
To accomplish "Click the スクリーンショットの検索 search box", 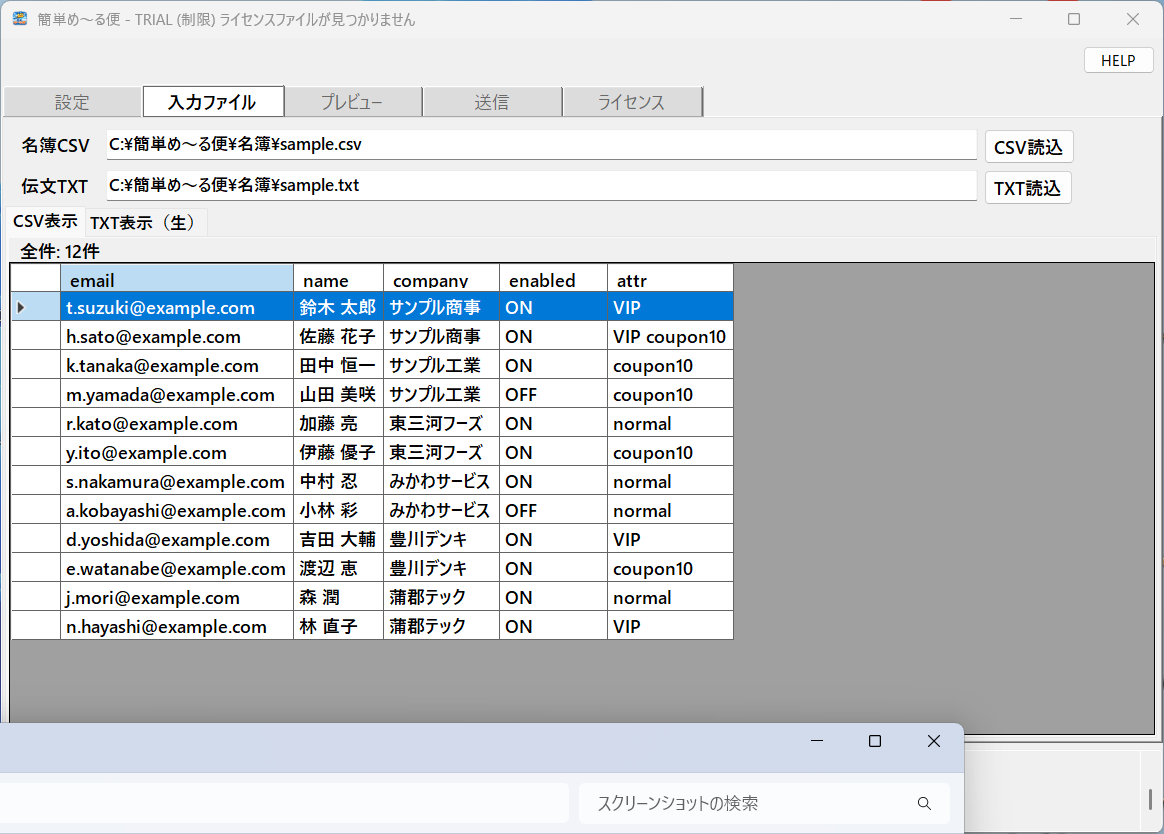I will click(750, 803).
